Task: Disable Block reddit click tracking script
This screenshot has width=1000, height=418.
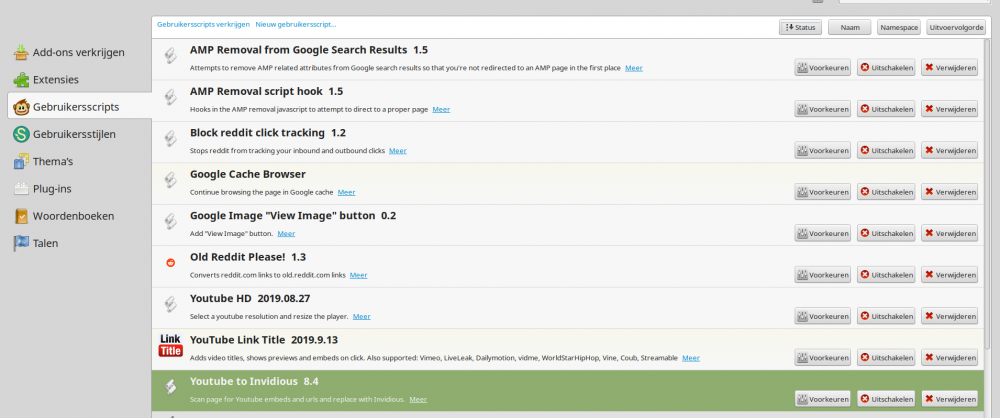Action: coord(886,151)
